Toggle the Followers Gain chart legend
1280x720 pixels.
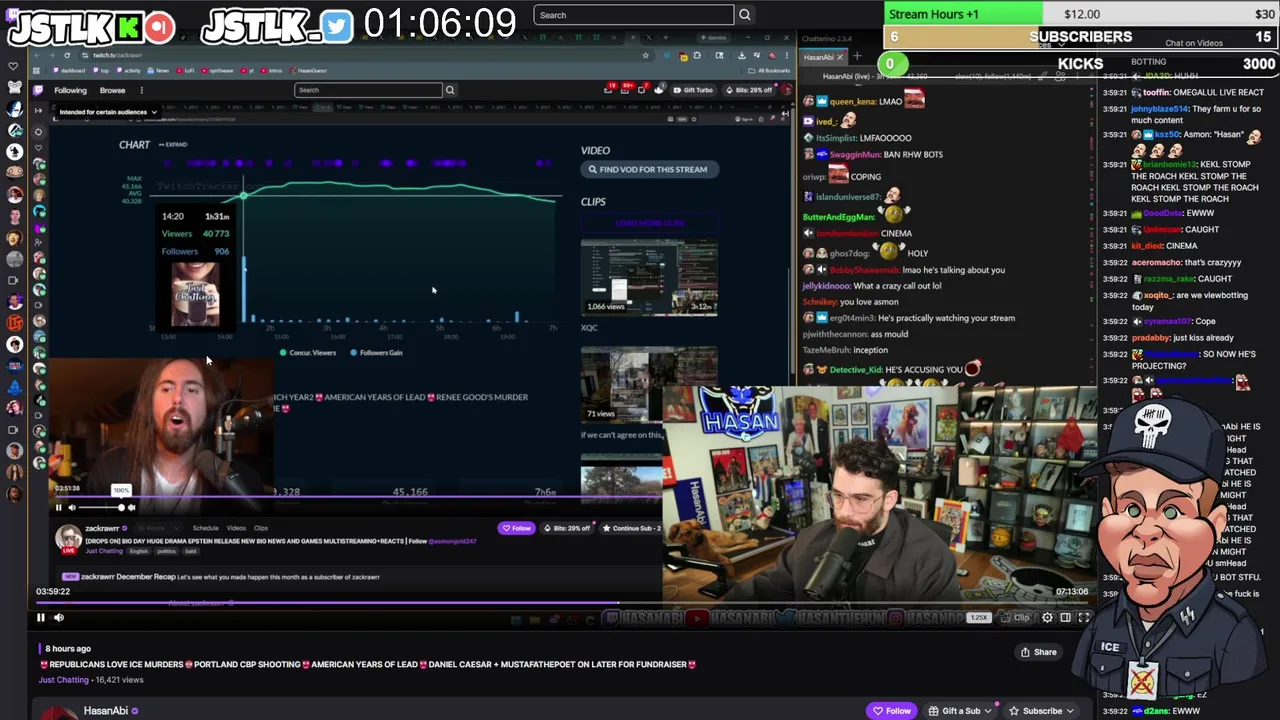tap(377, 352)
